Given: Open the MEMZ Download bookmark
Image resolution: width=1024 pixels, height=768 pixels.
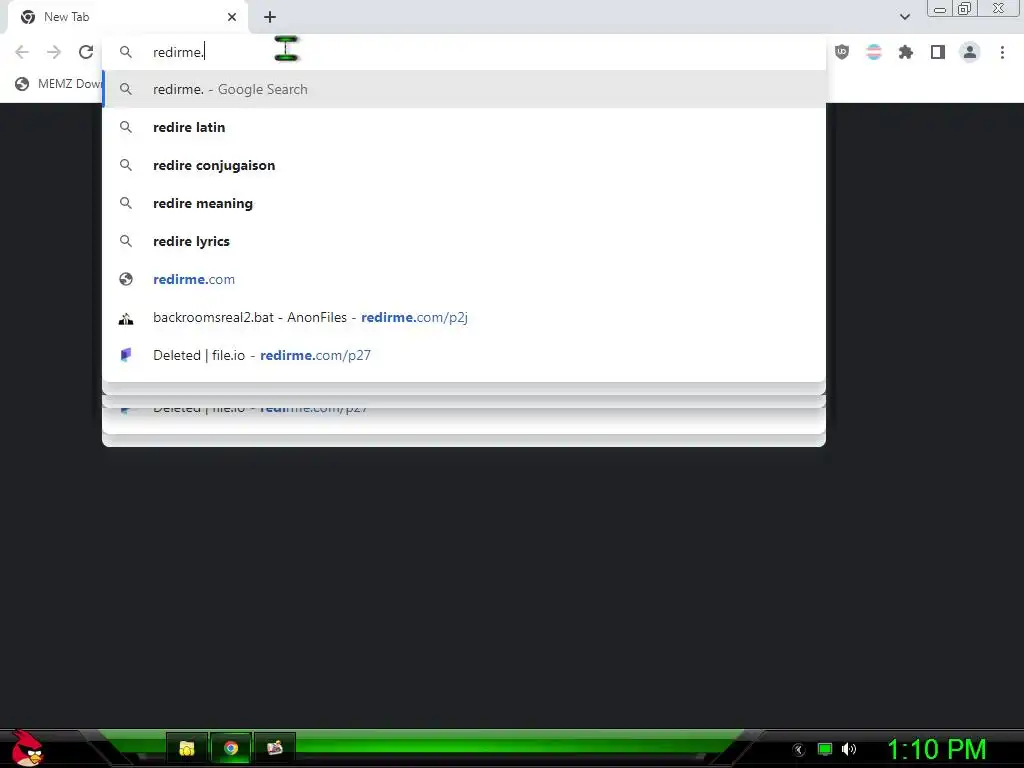Looking at the screenshot, I should (x=59, y=84).
